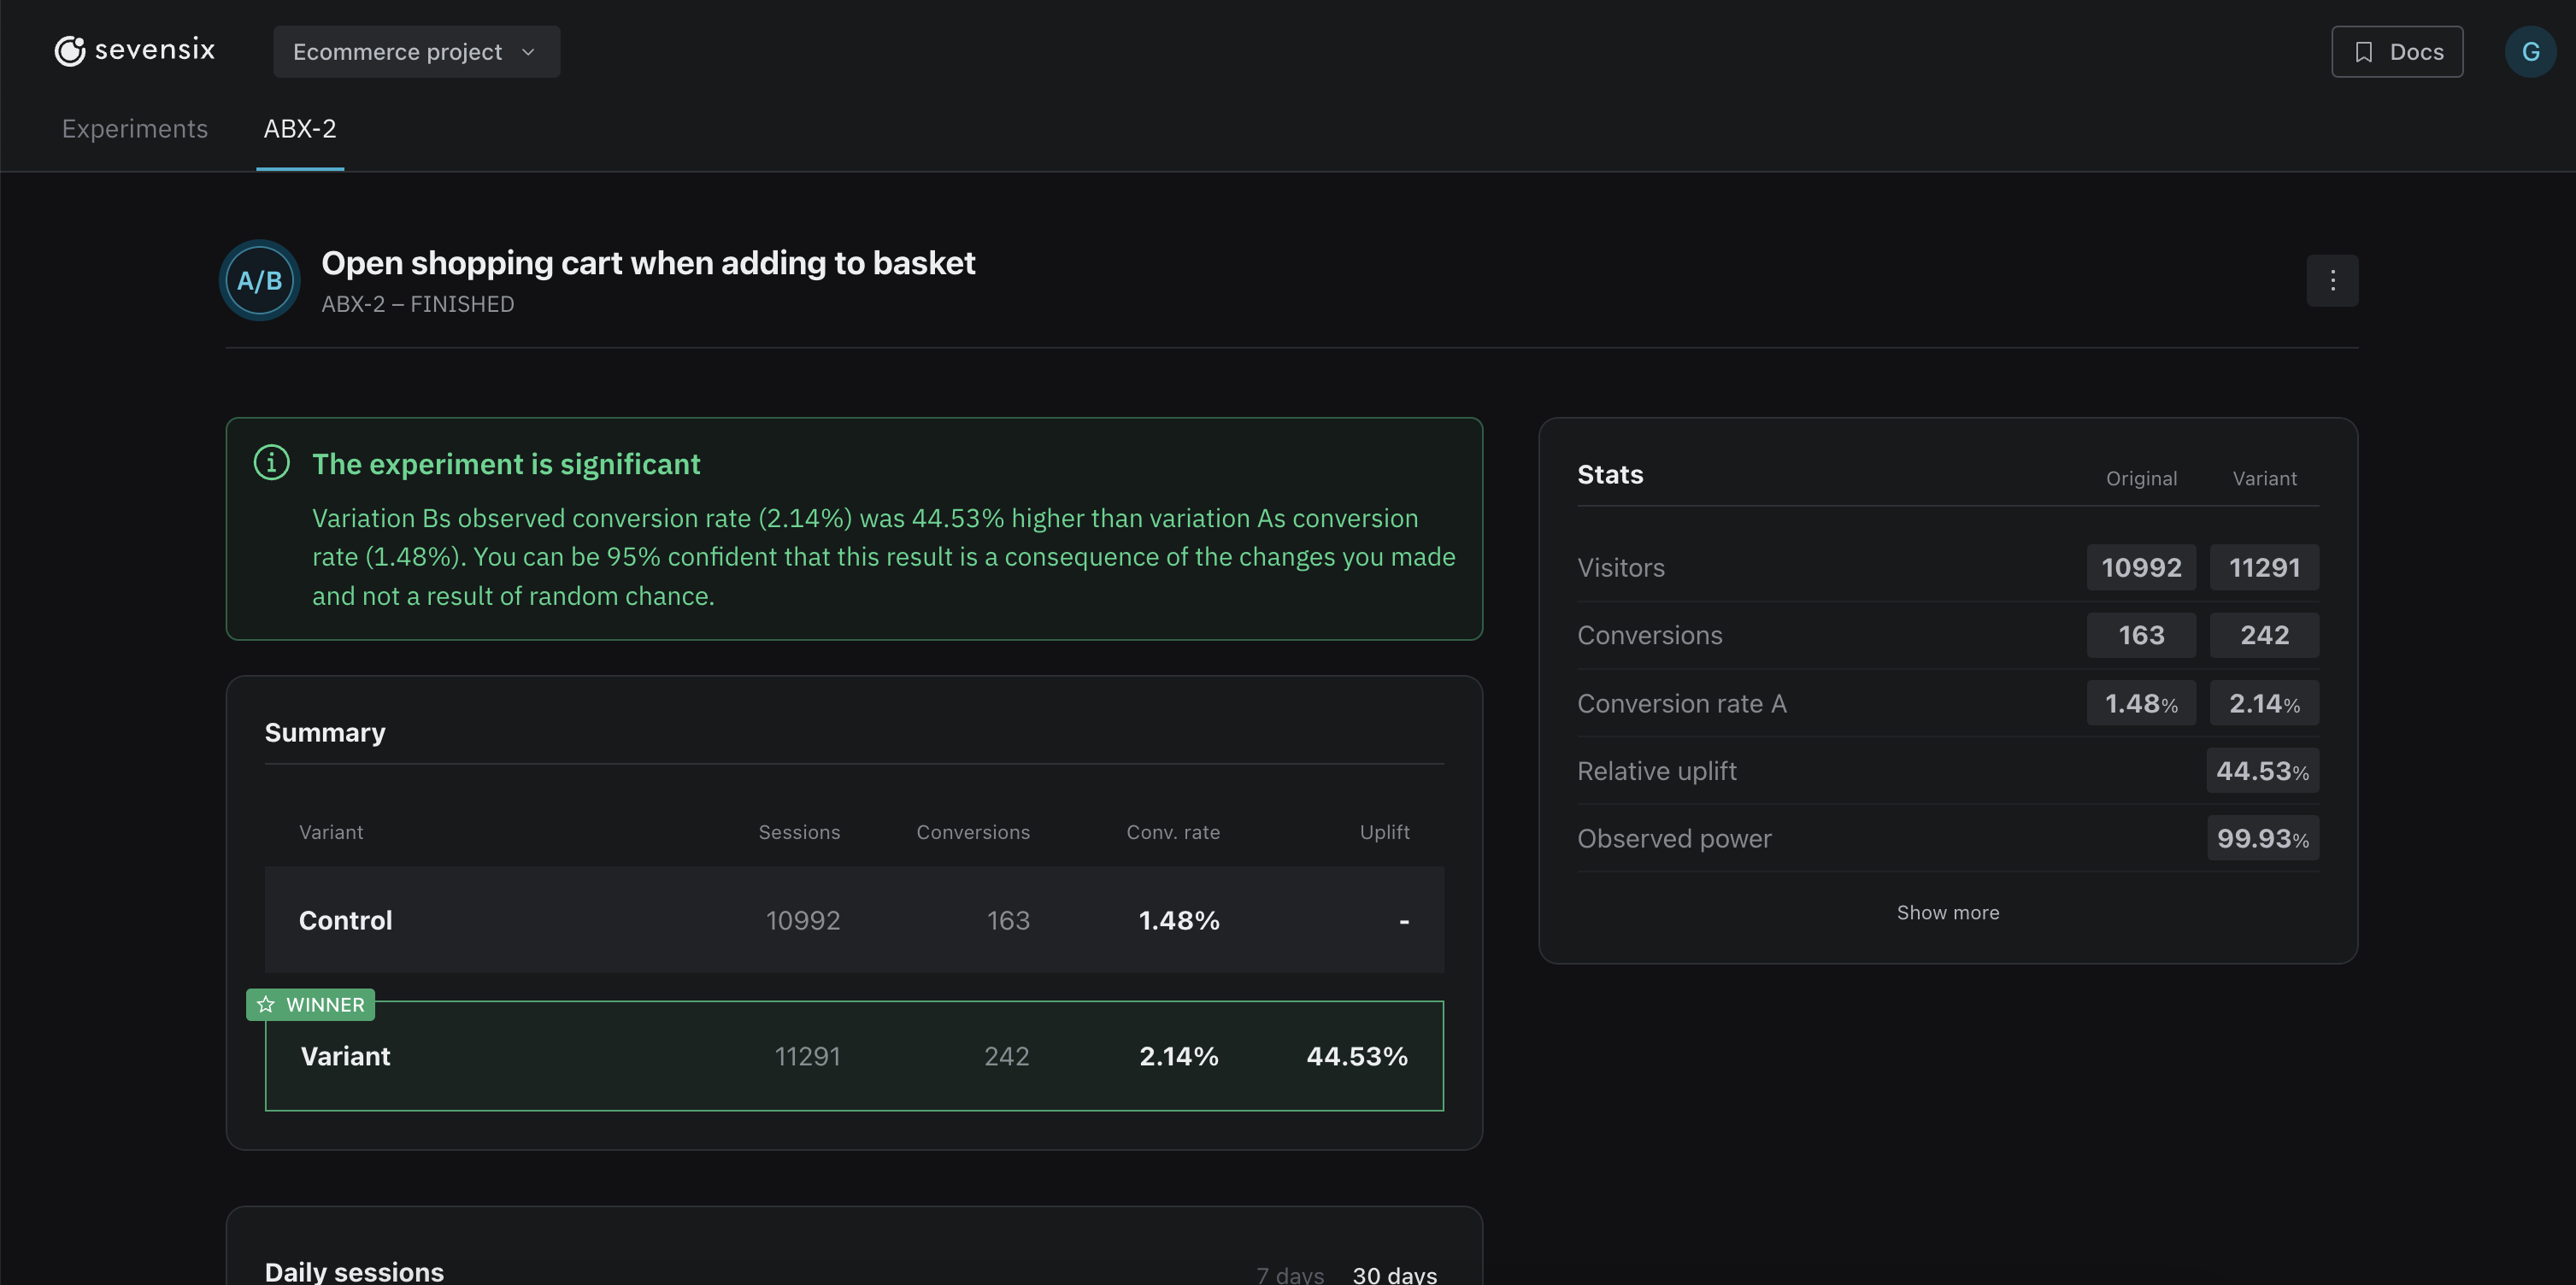Switch Daily sessions to 7 days

coord(1290,1275)
